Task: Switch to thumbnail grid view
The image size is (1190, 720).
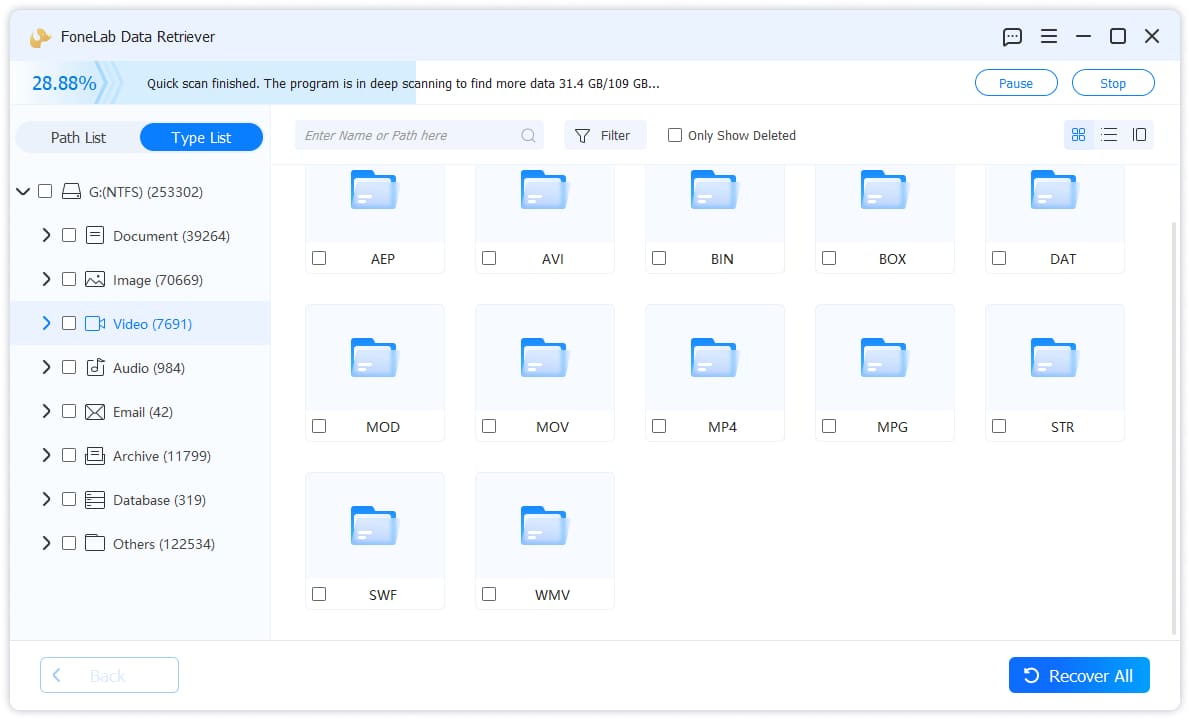Action: (1078, 135)
